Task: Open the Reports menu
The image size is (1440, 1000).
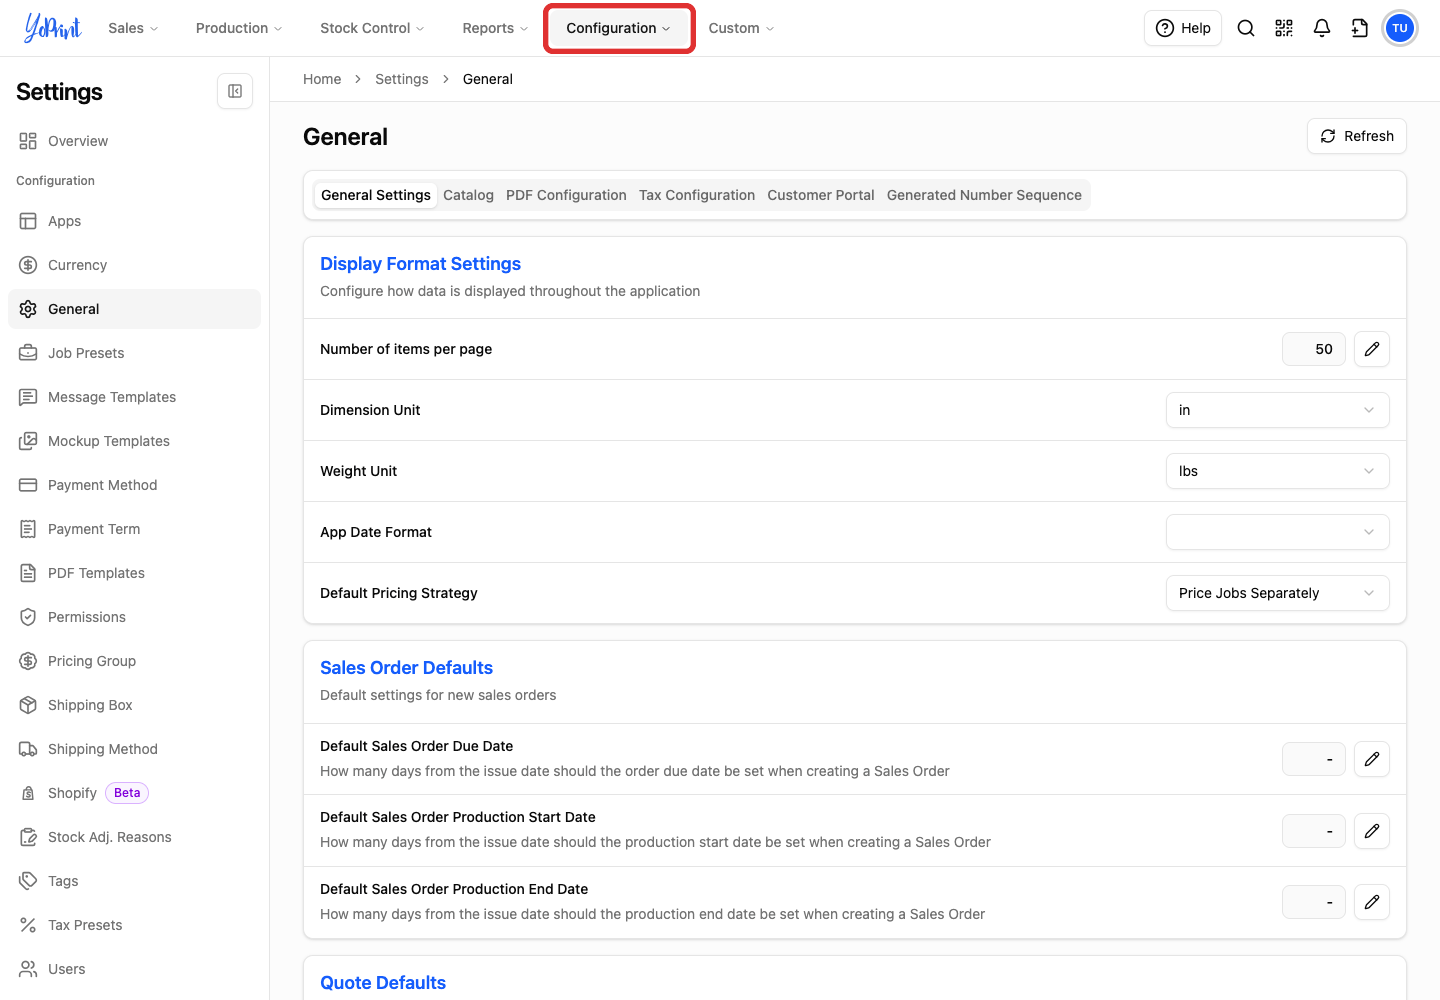Action: coord(495,28)
